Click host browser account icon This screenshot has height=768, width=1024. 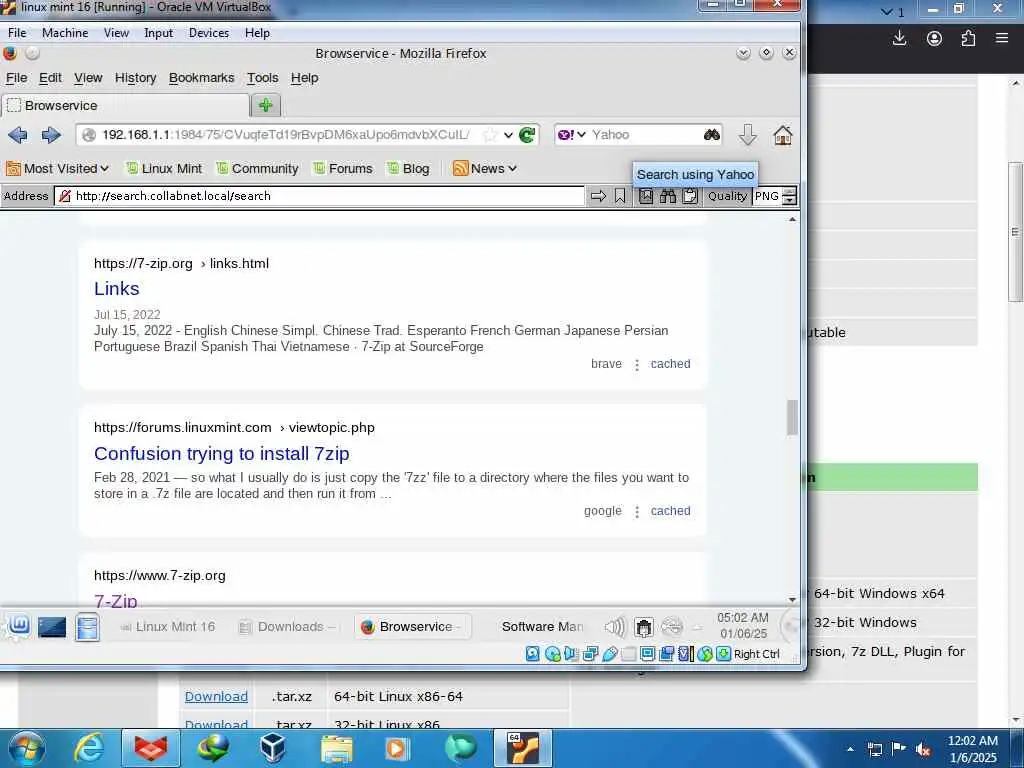point(935,39)
